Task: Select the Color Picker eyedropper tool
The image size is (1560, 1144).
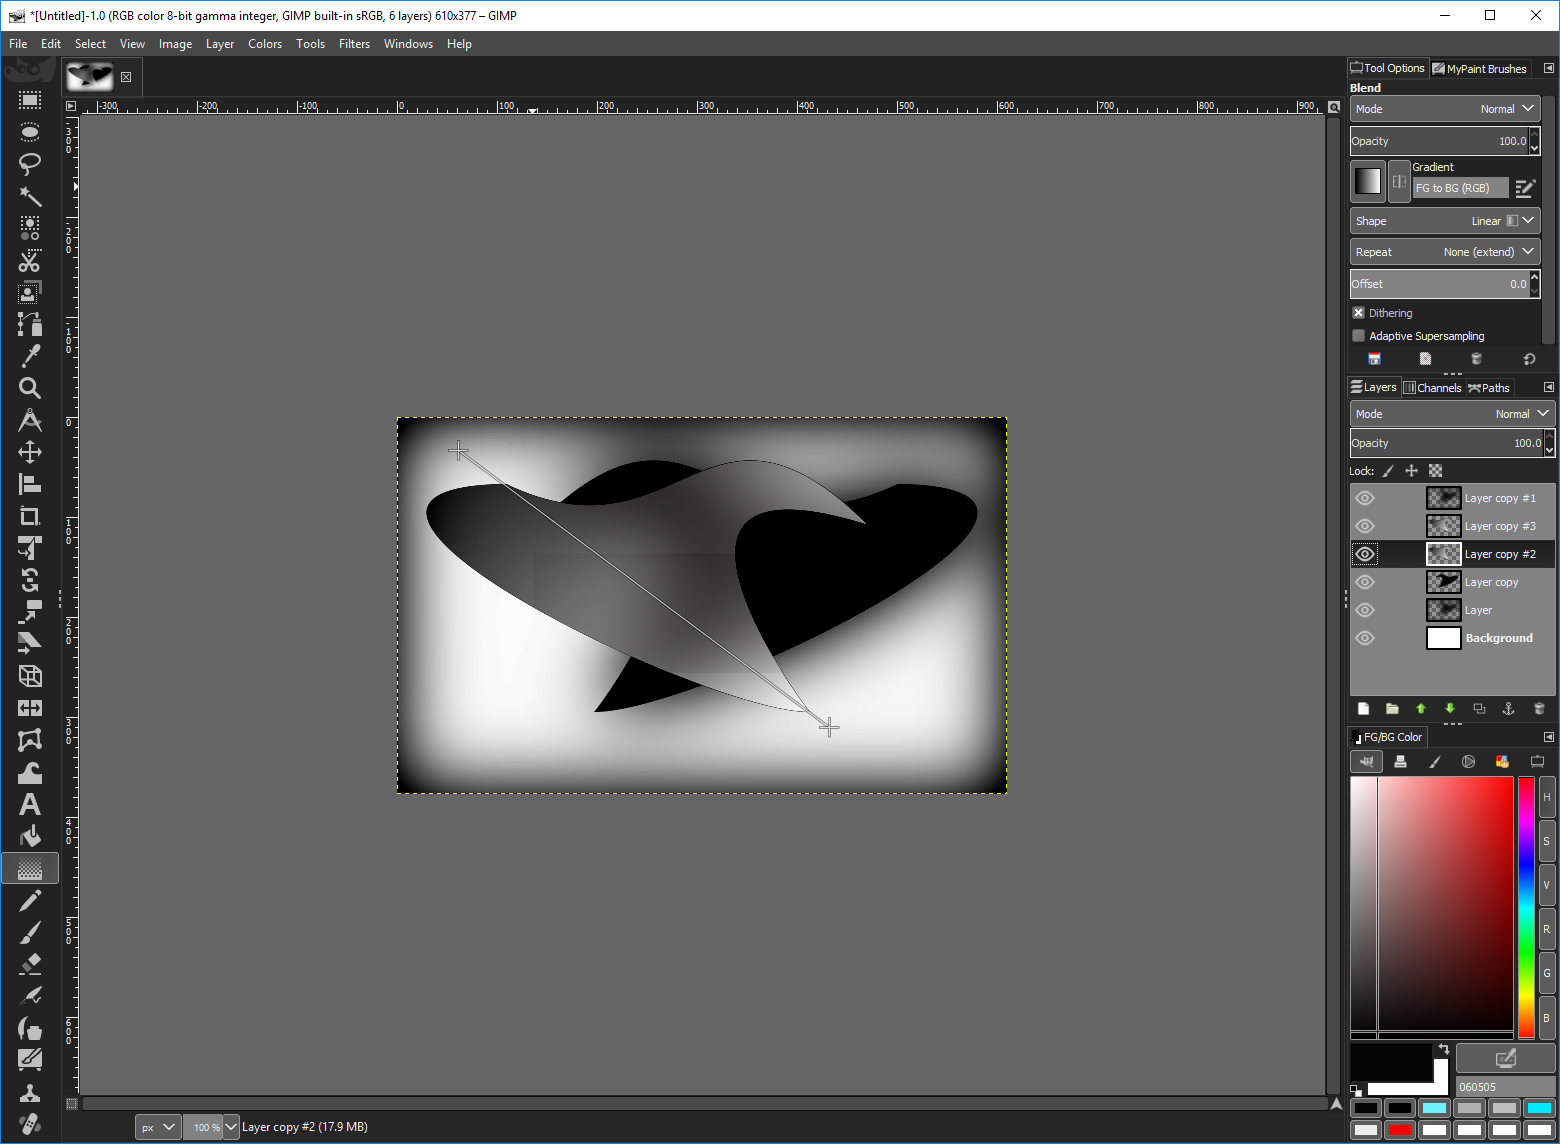Action: tap(30, 356)
